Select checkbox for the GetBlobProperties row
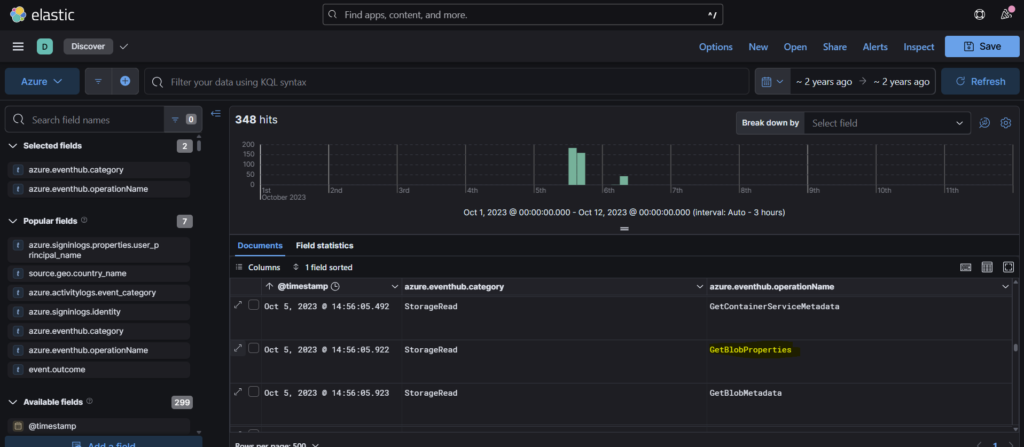Image resolution: width=1024 pixels, height=447 pixels. (x=254, y=349)
